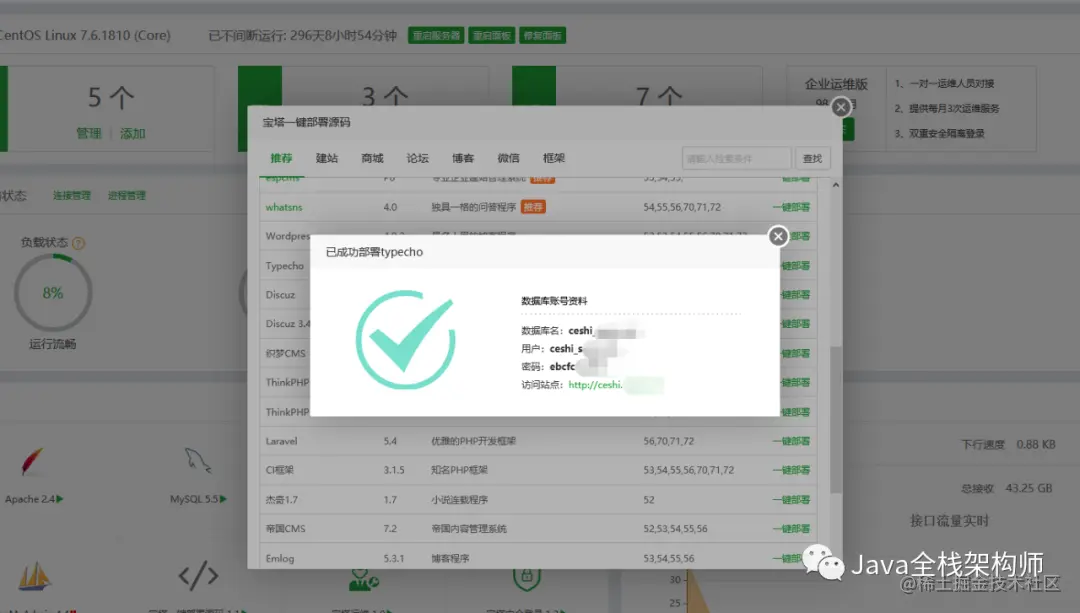Image resolution: width=1080 pixels, height=613 pixels.
Task: Open the 进程管理 link
Action: [127, 196]
